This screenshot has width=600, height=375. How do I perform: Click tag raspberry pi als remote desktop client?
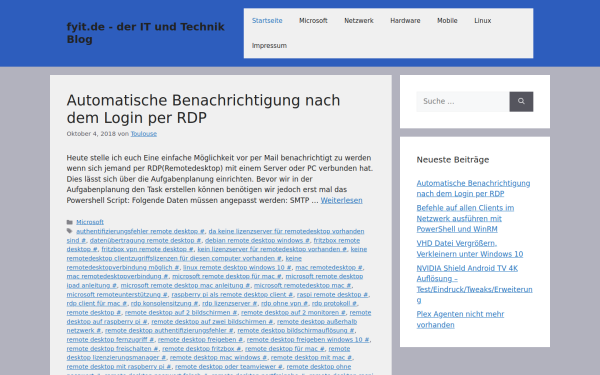click(x=232, y=295)
